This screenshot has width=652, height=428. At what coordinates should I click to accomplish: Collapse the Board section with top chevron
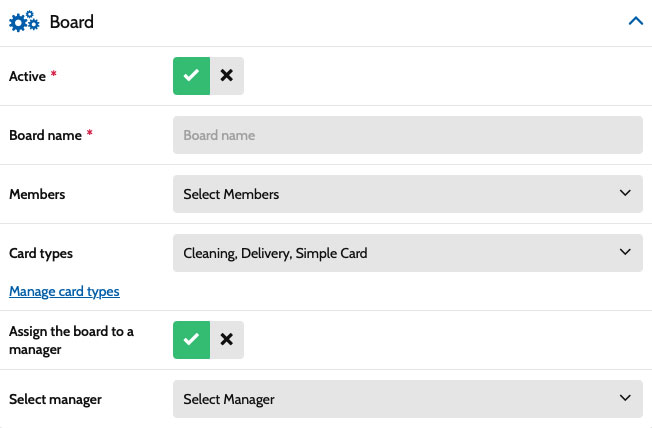pyautogui.click(x=635, y=21)
